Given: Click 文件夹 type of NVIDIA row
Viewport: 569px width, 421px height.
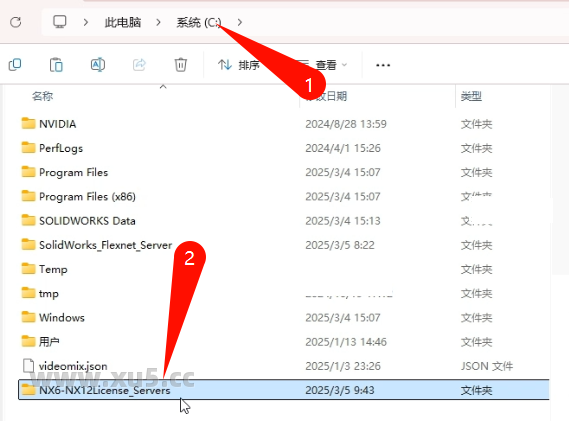Looking at the screenshot, I should pyautogui.click(x=476, y=124).
